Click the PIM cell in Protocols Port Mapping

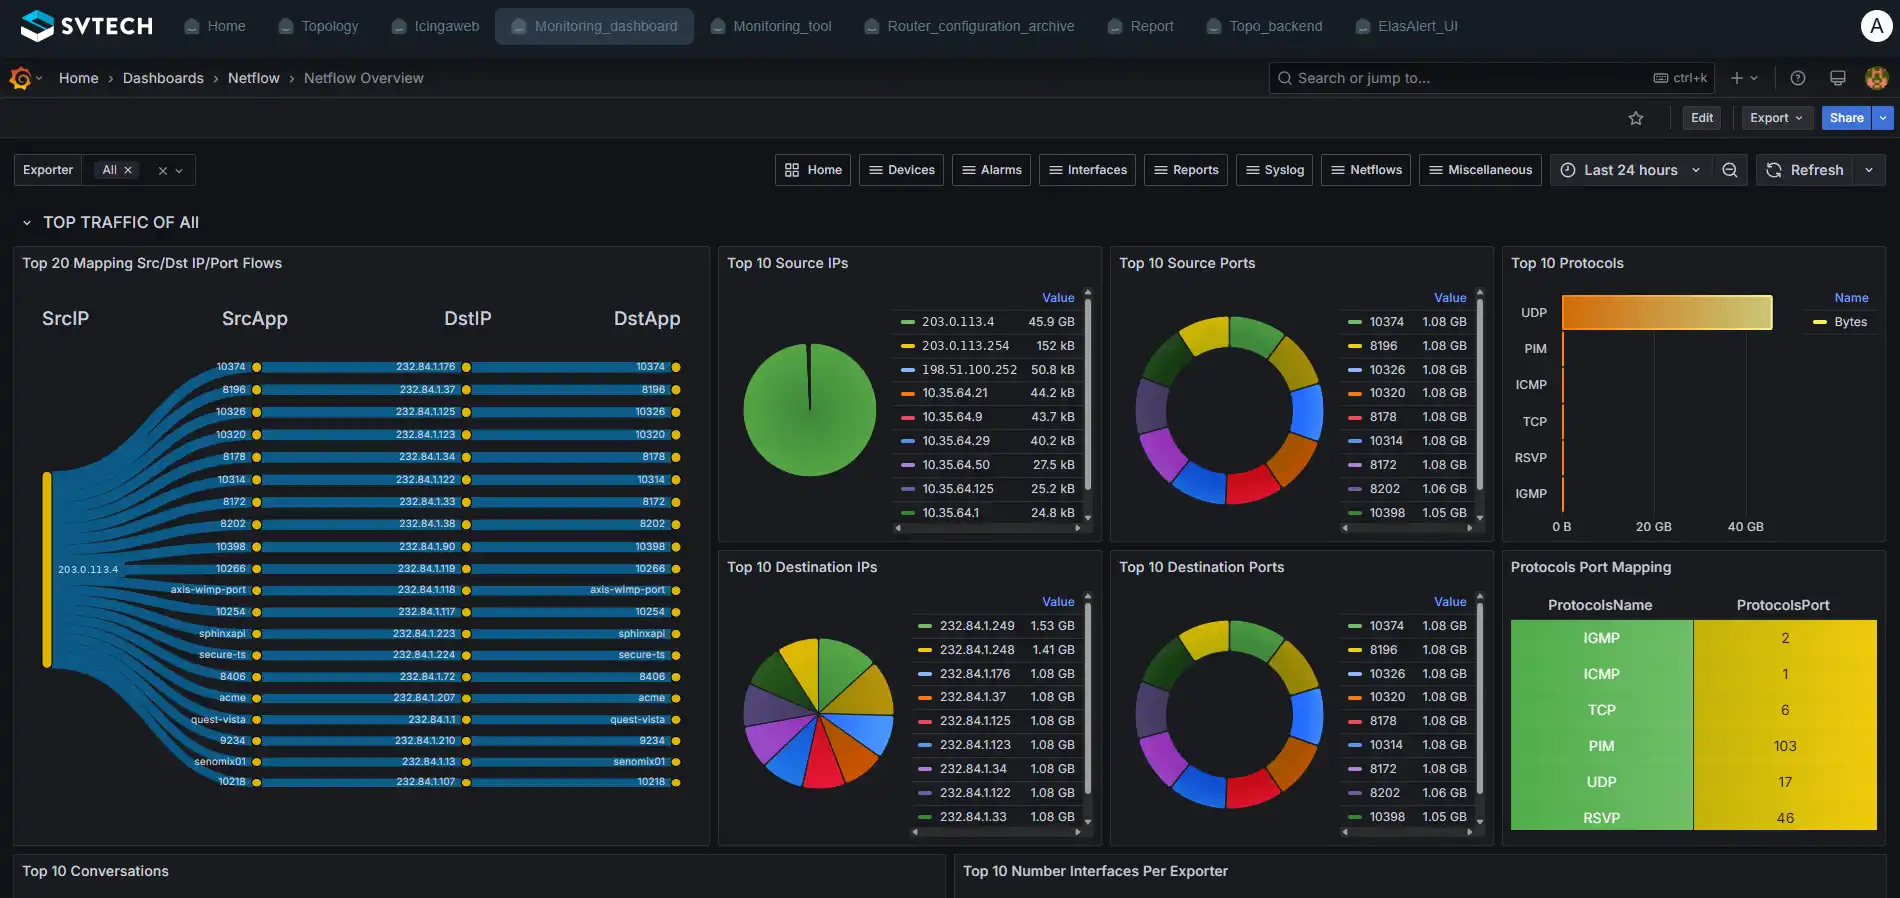coord(1601,746)
